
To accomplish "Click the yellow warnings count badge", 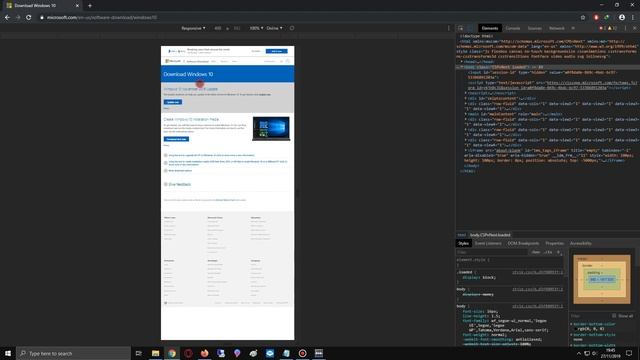I will click(x=612, y=28).
